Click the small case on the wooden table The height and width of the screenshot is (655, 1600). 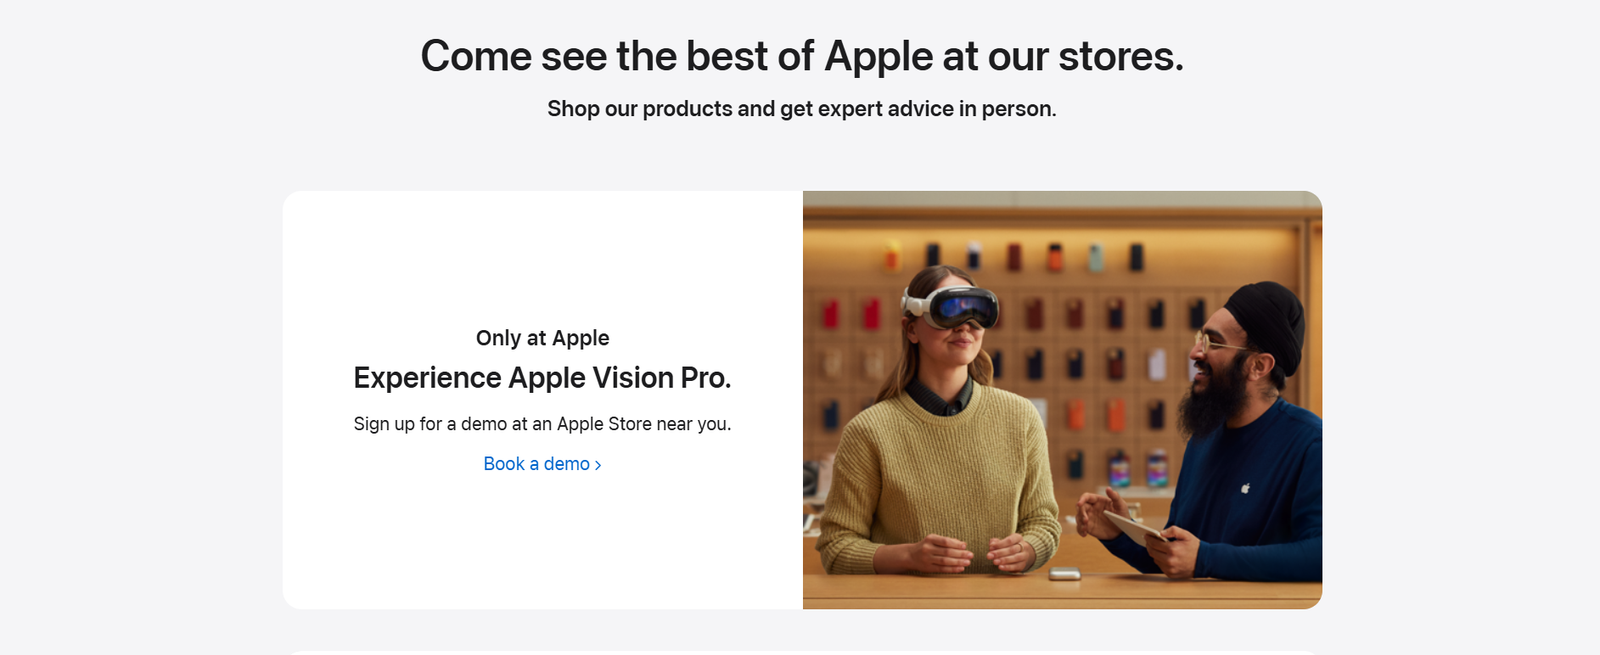pos(1064,574)
